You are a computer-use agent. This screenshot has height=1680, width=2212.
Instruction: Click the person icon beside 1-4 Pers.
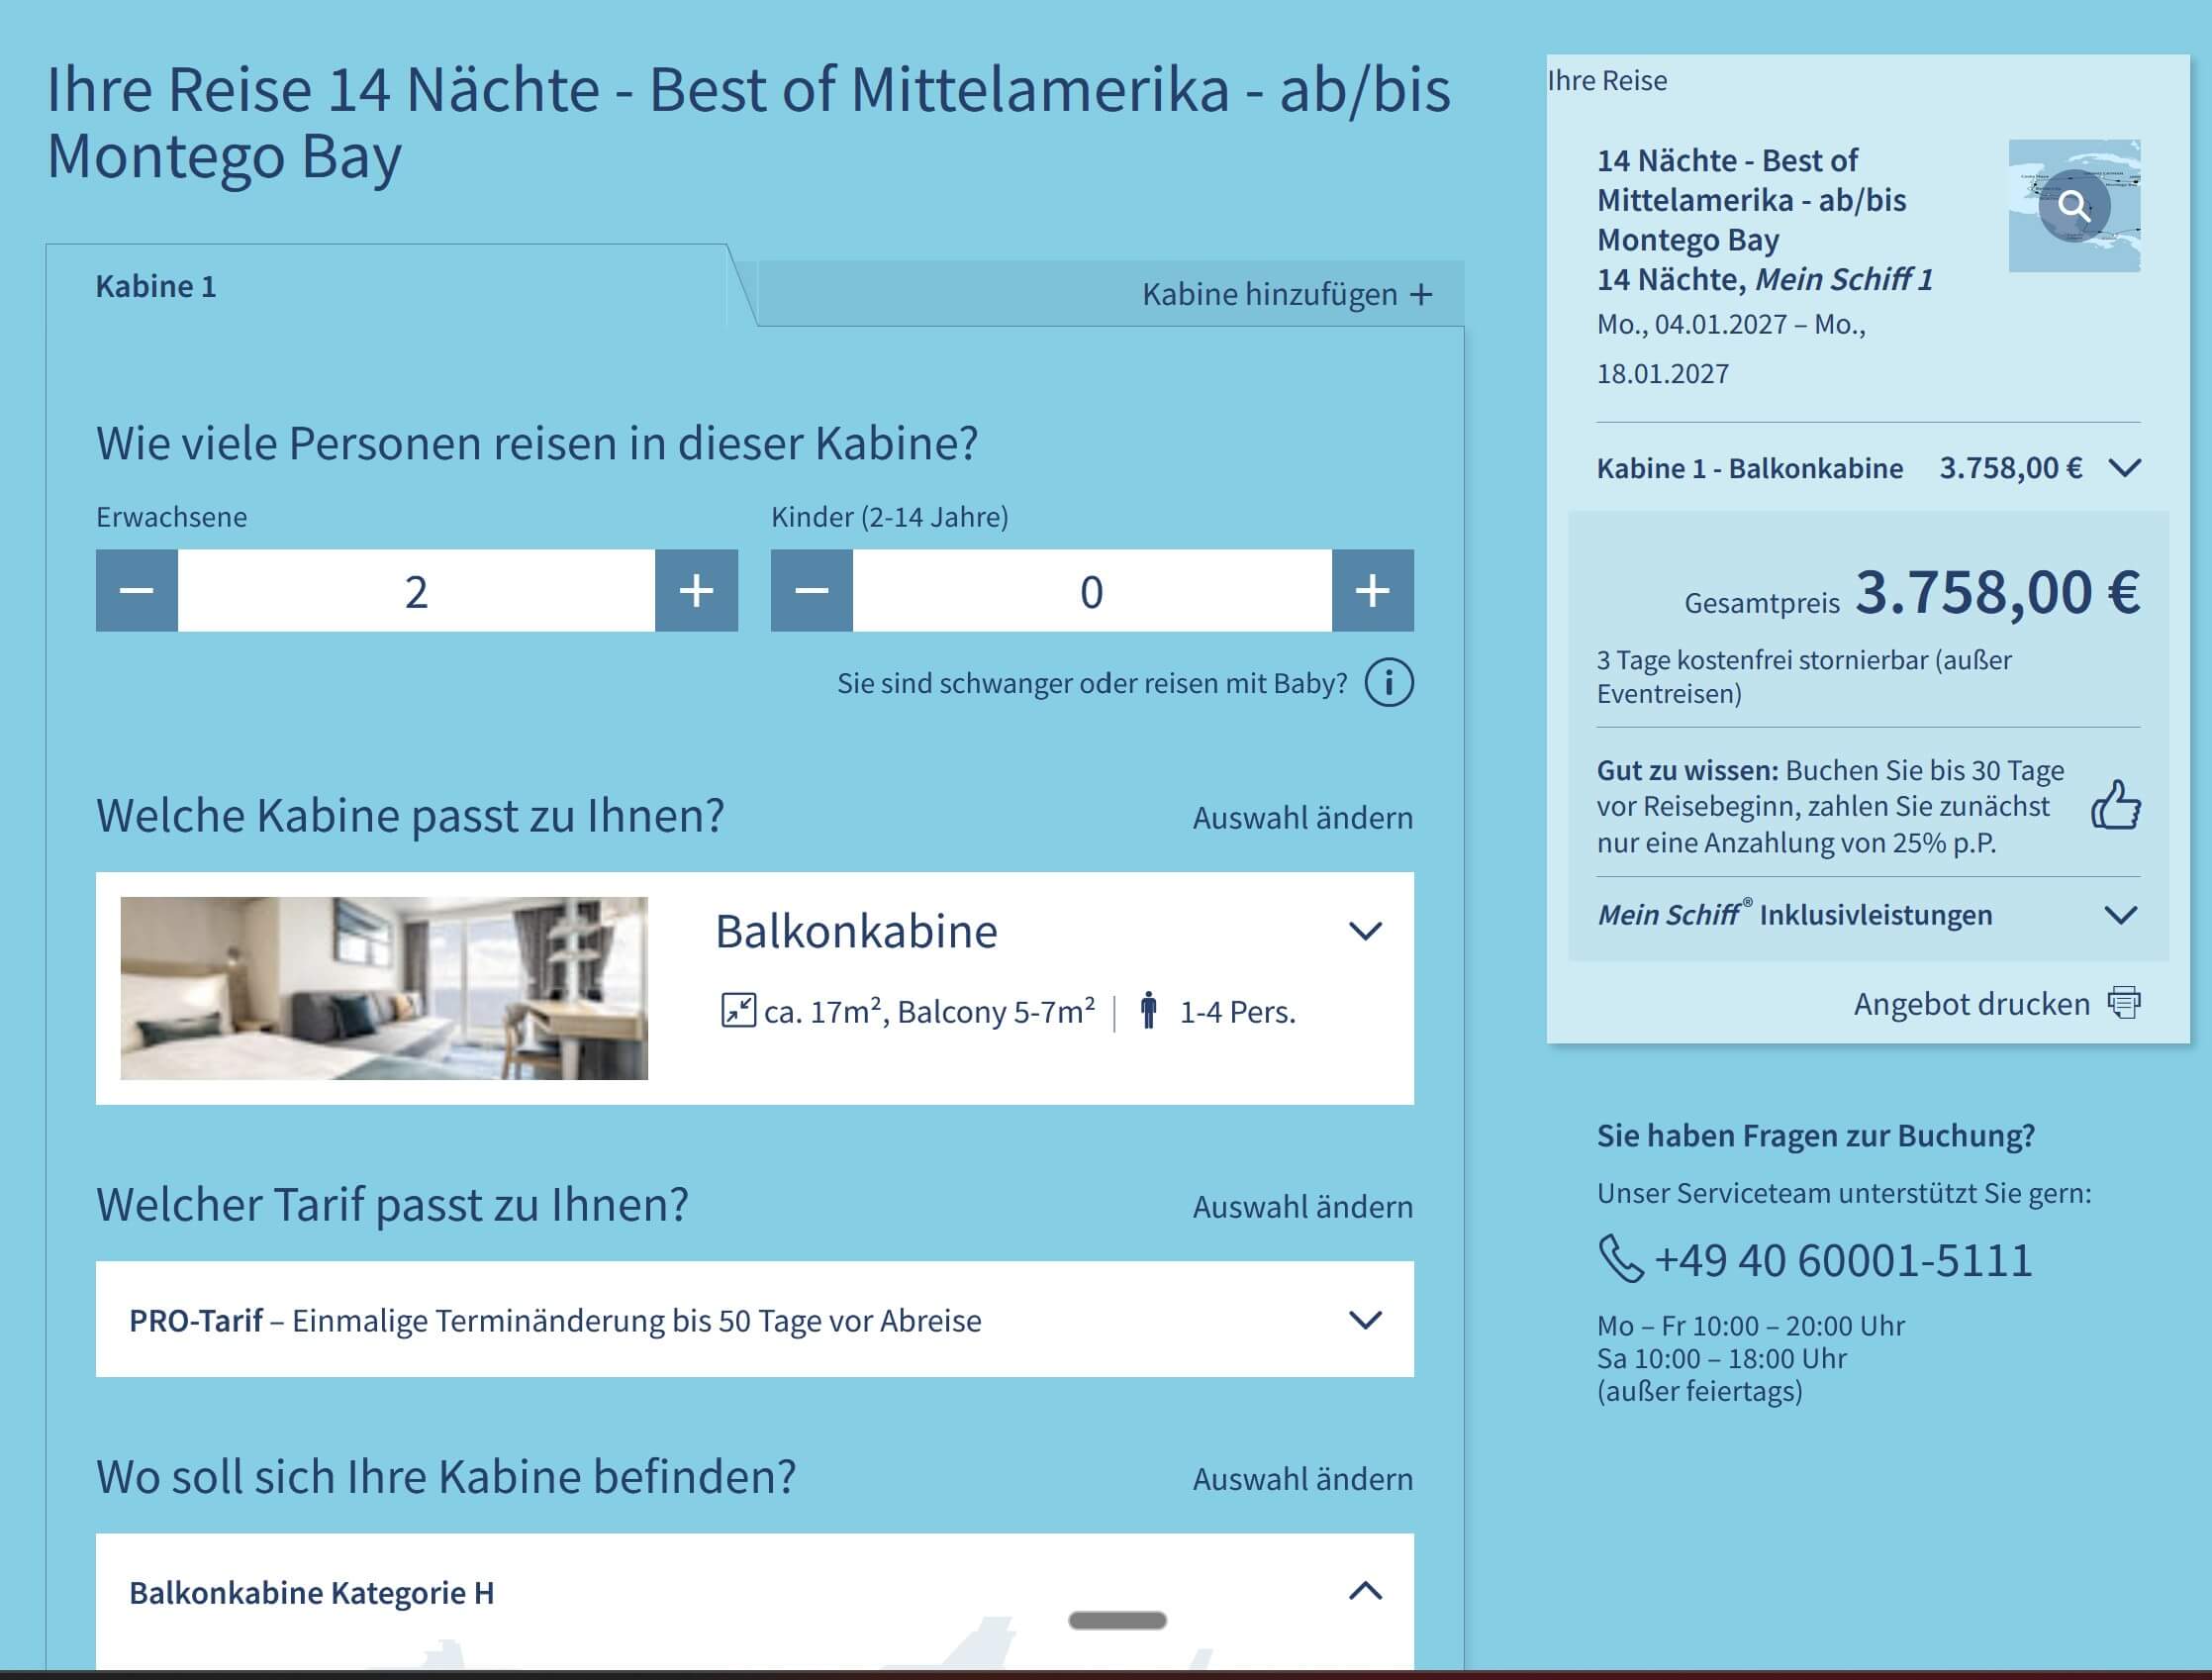point(1149,1011)
